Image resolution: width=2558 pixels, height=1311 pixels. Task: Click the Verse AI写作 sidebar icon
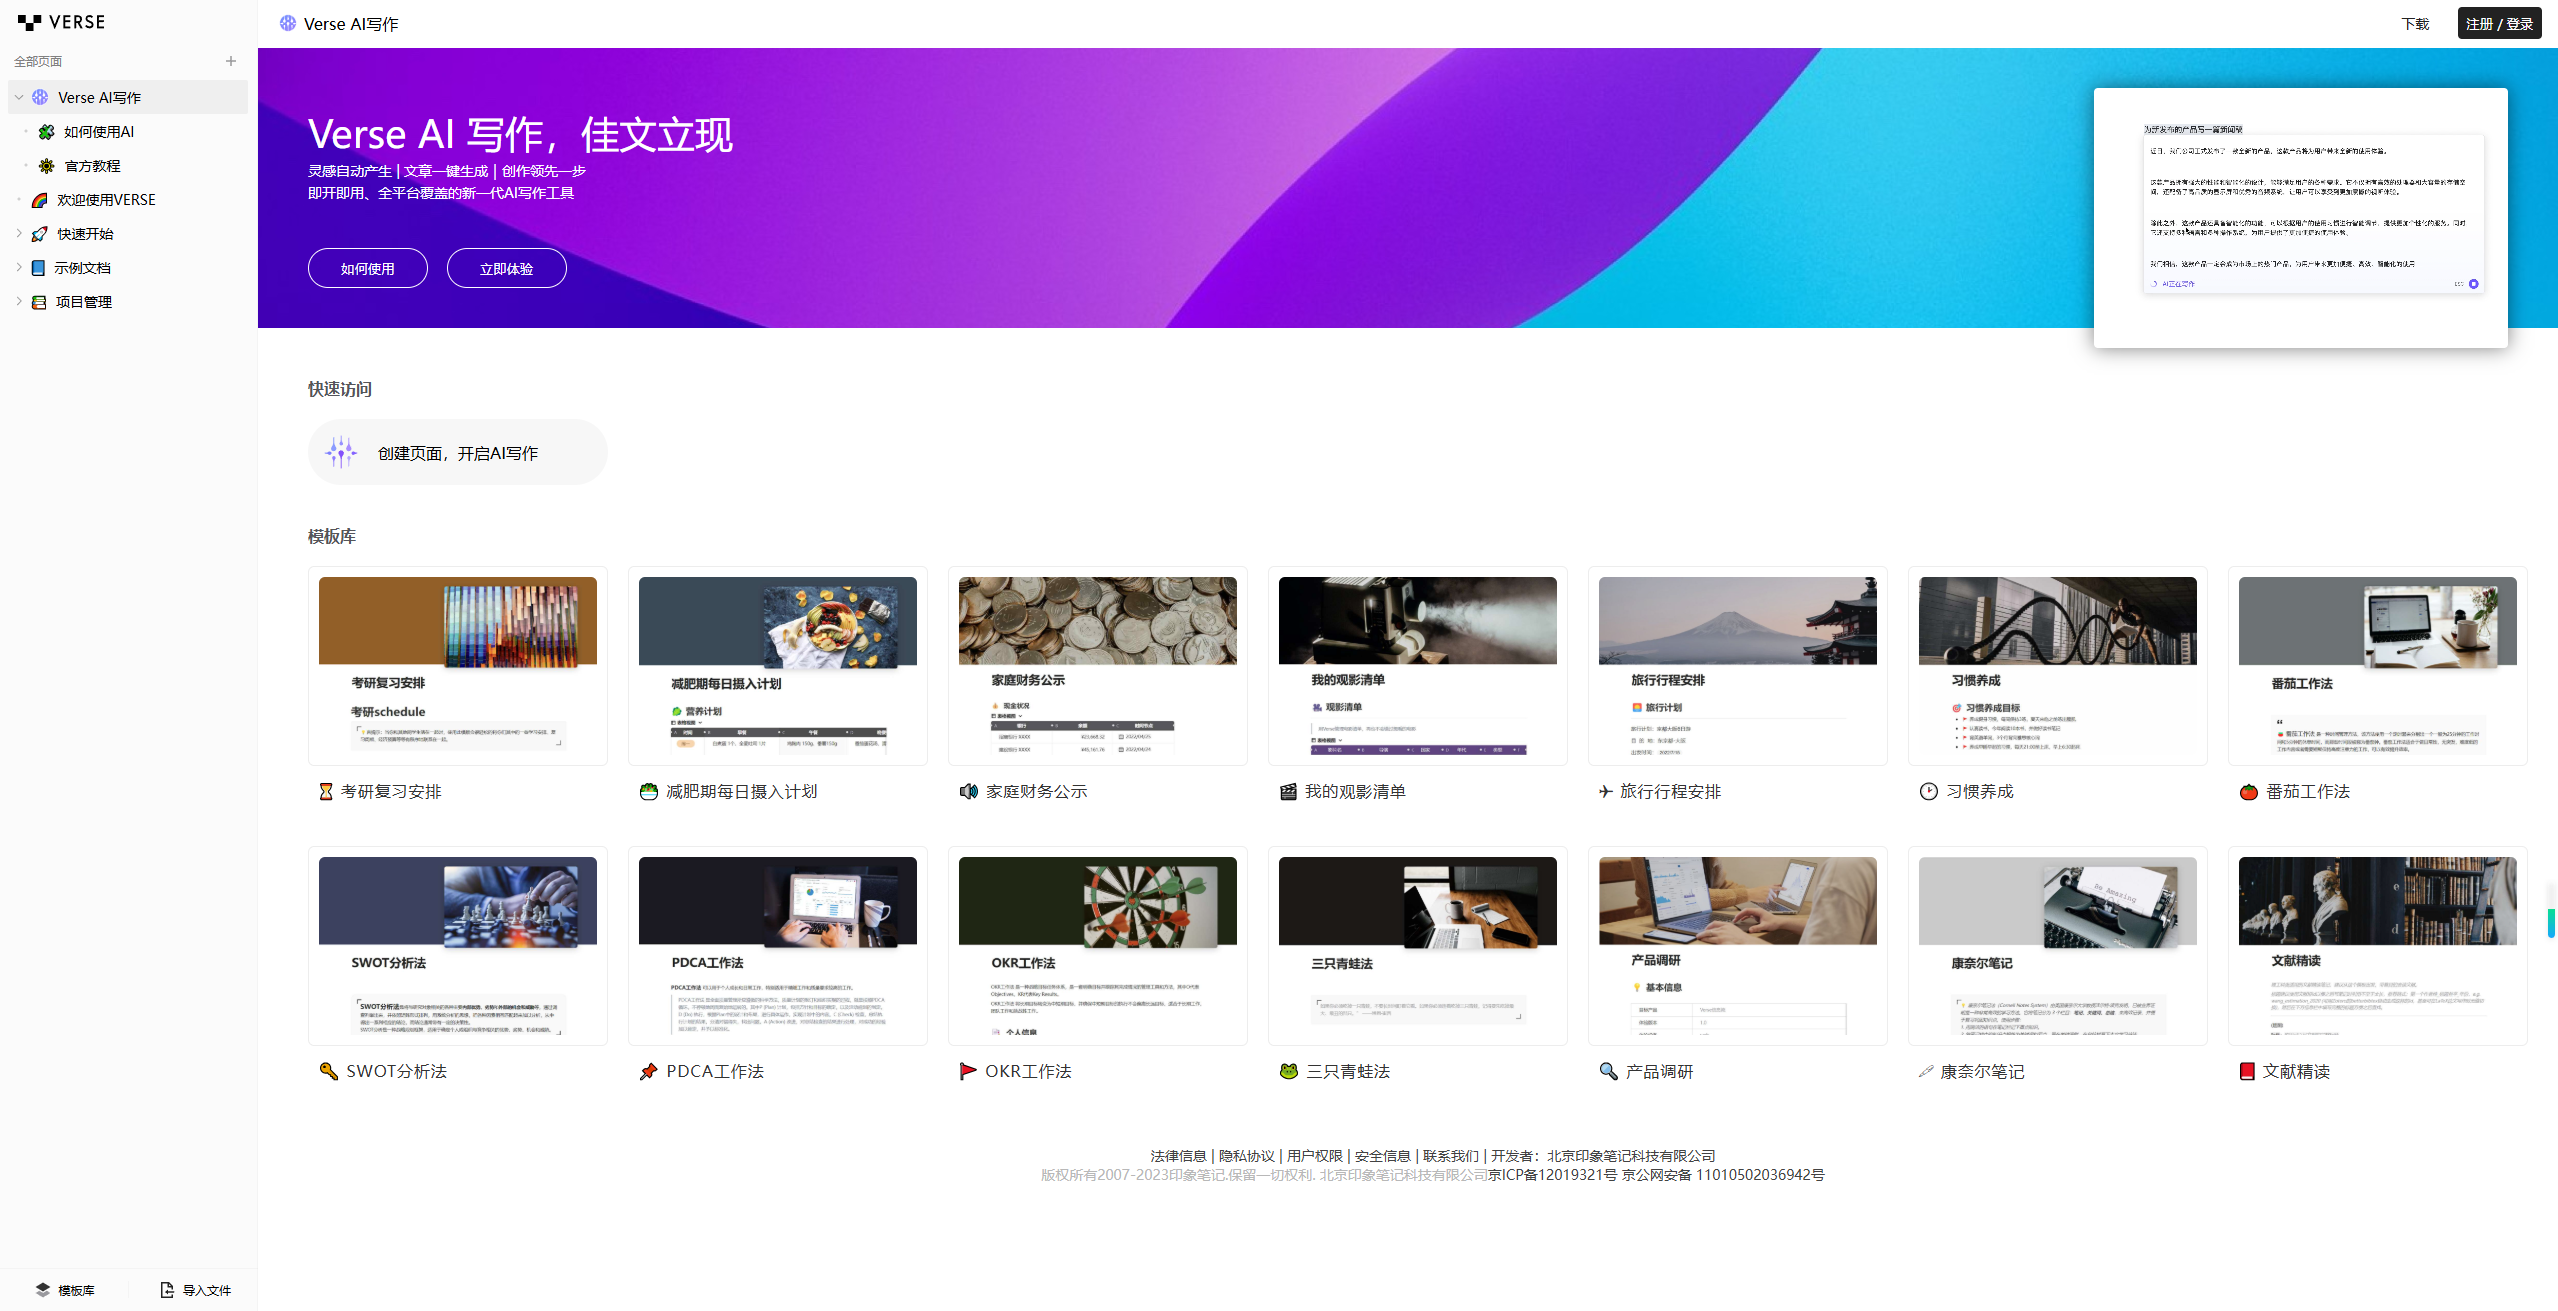[40, 97]
